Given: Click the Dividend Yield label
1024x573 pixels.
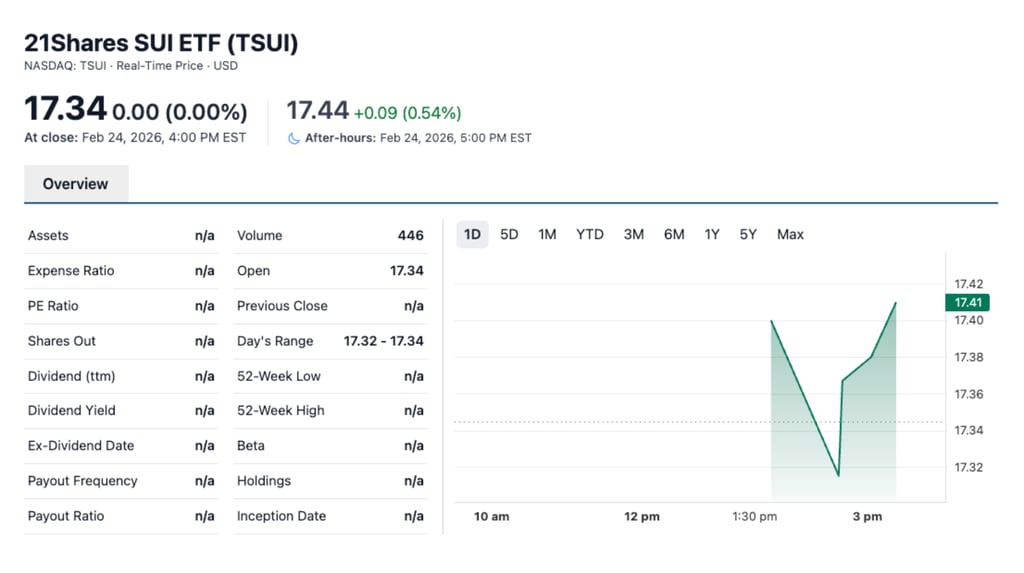Looking at the screenshot, I should 71,410.
